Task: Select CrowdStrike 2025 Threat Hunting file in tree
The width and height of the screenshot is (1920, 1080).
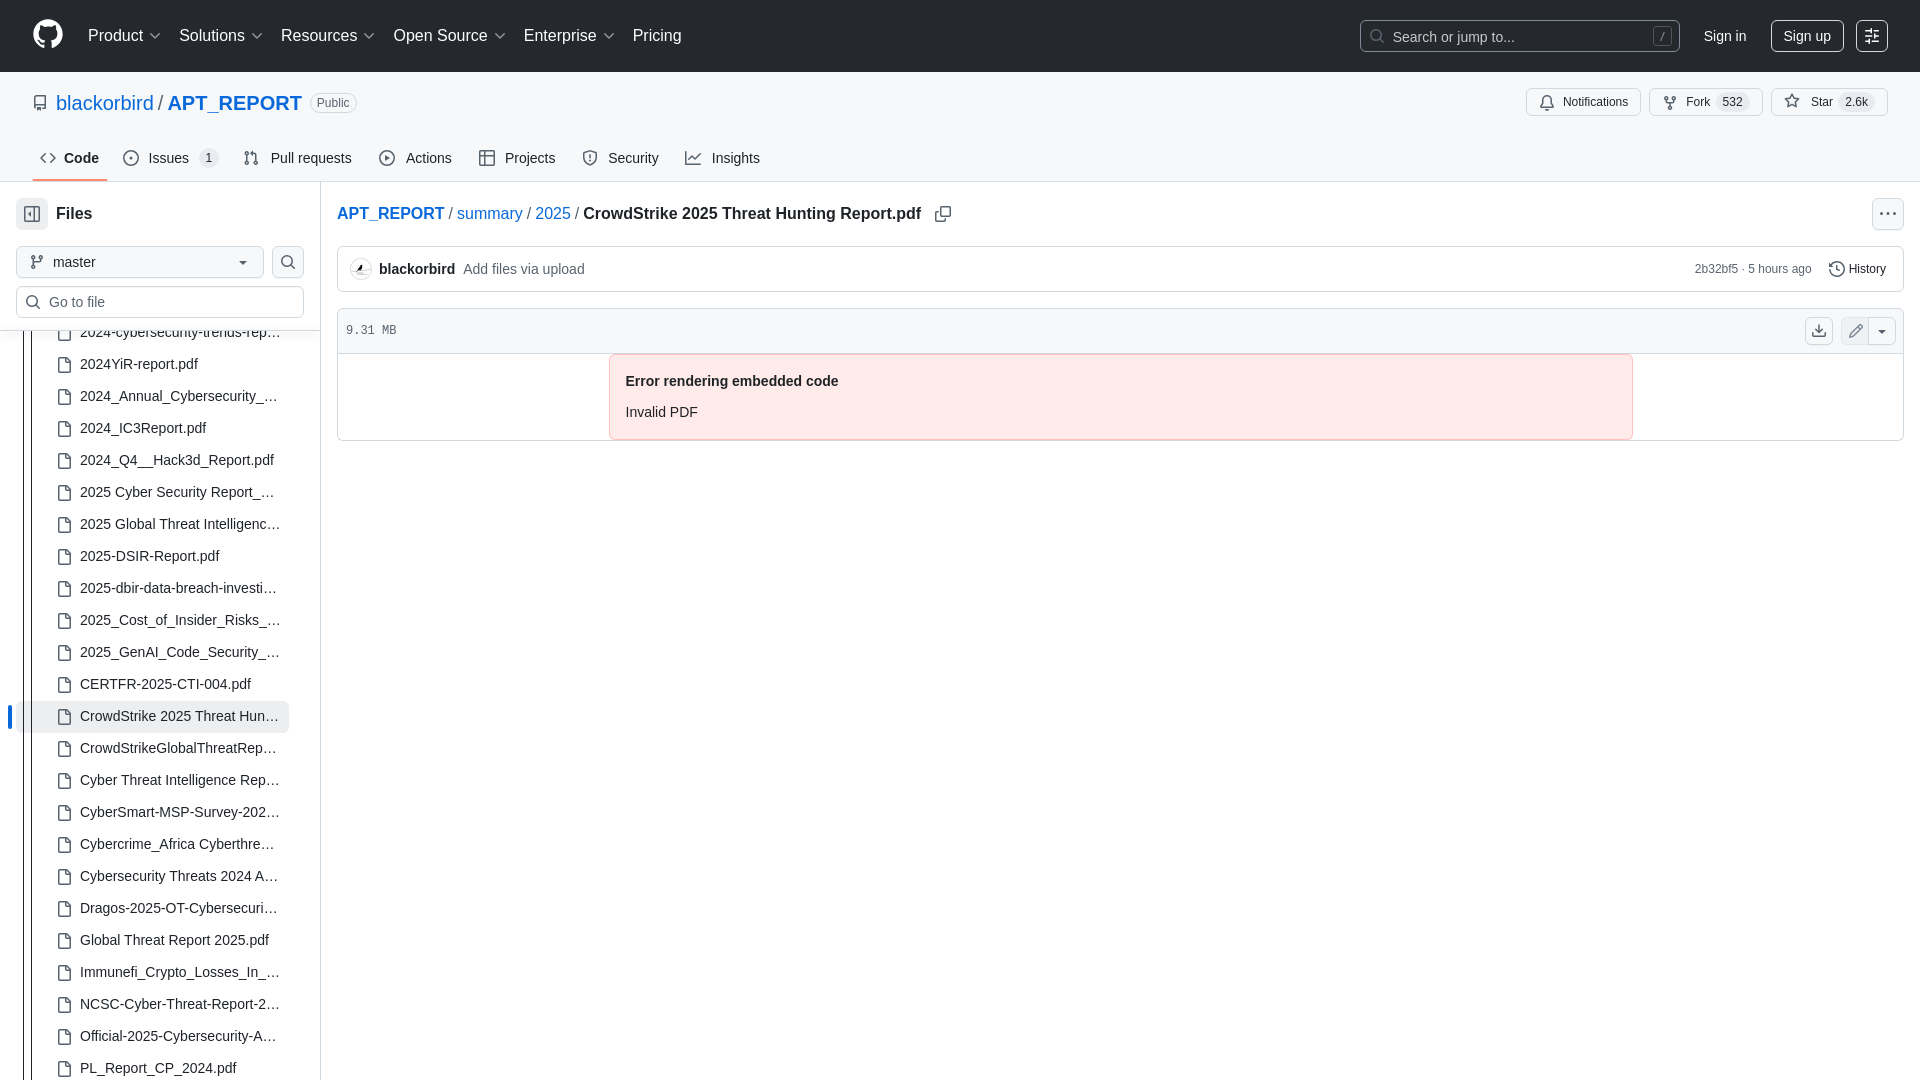Action: (152, 716)
